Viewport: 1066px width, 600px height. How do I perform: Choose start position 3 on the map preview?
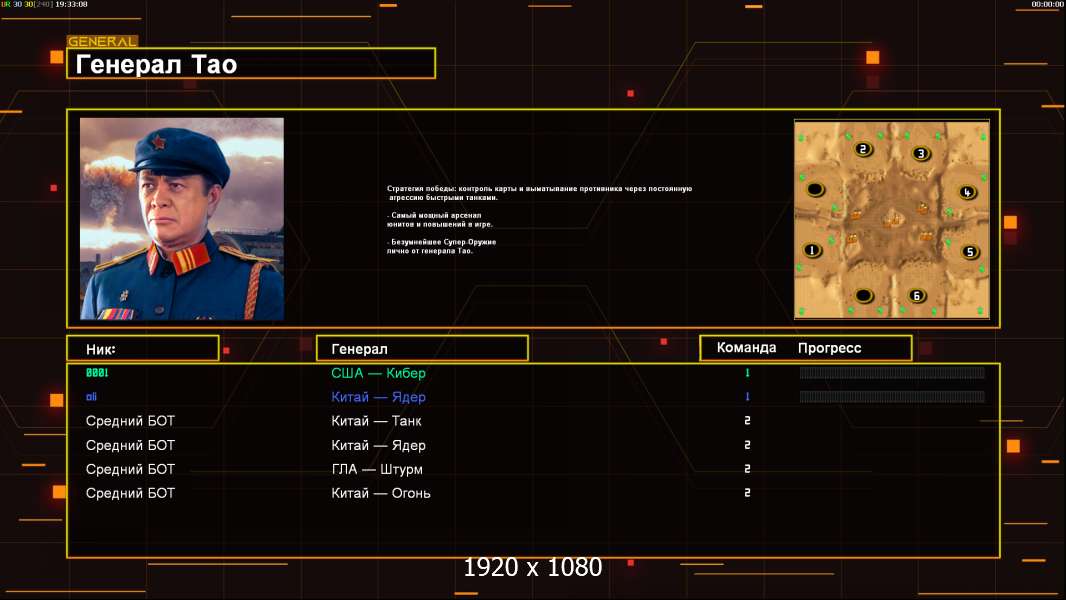[x=921, y=154]
